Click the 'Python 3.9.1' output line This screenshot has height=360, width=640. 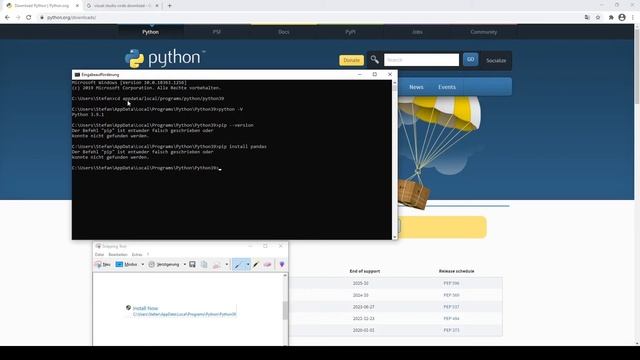tap(88, 115)
